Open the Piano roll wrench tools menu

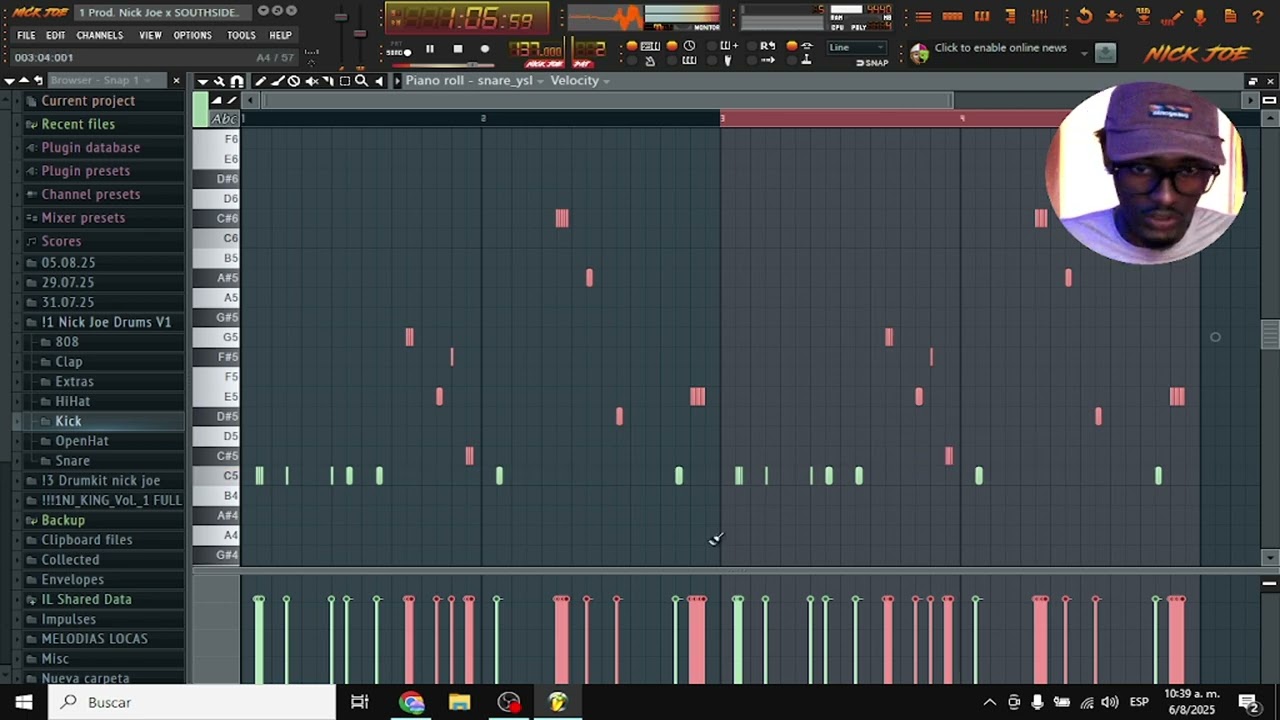click(219, 81)
